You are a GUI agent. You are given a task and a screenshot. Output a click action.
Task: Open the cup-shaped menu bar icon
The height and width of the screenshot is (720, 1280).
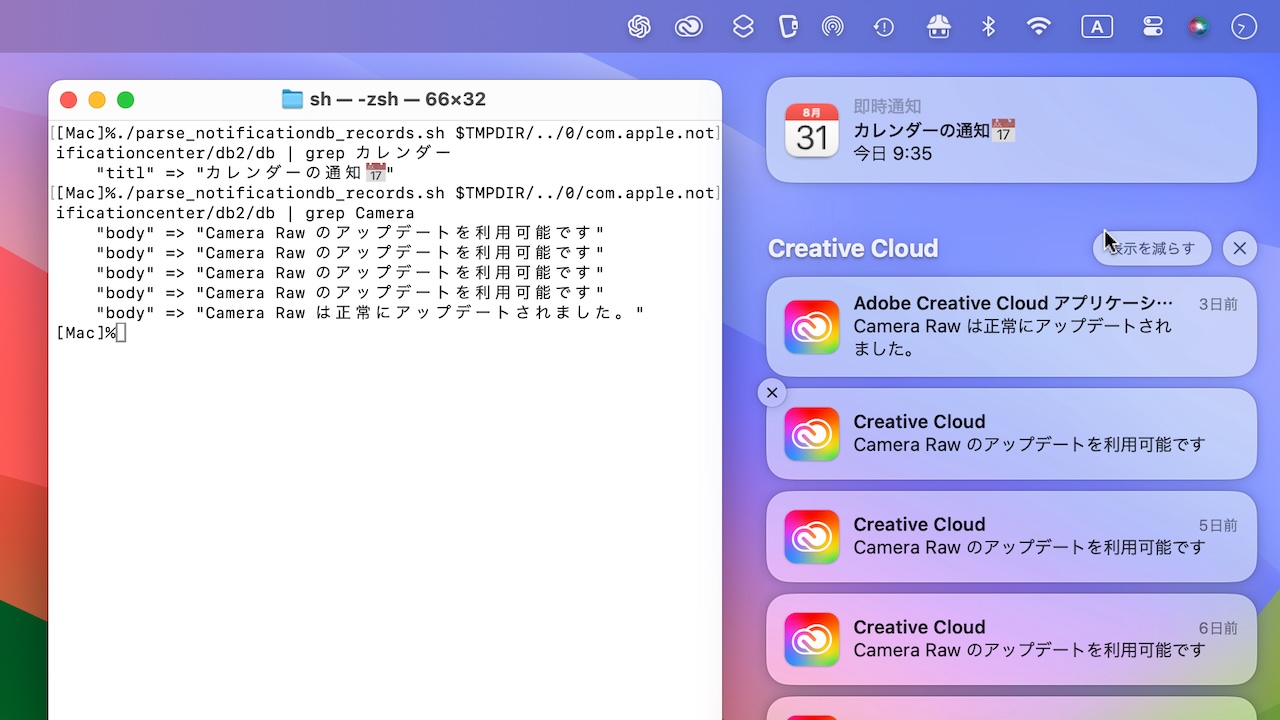[788, 27]
